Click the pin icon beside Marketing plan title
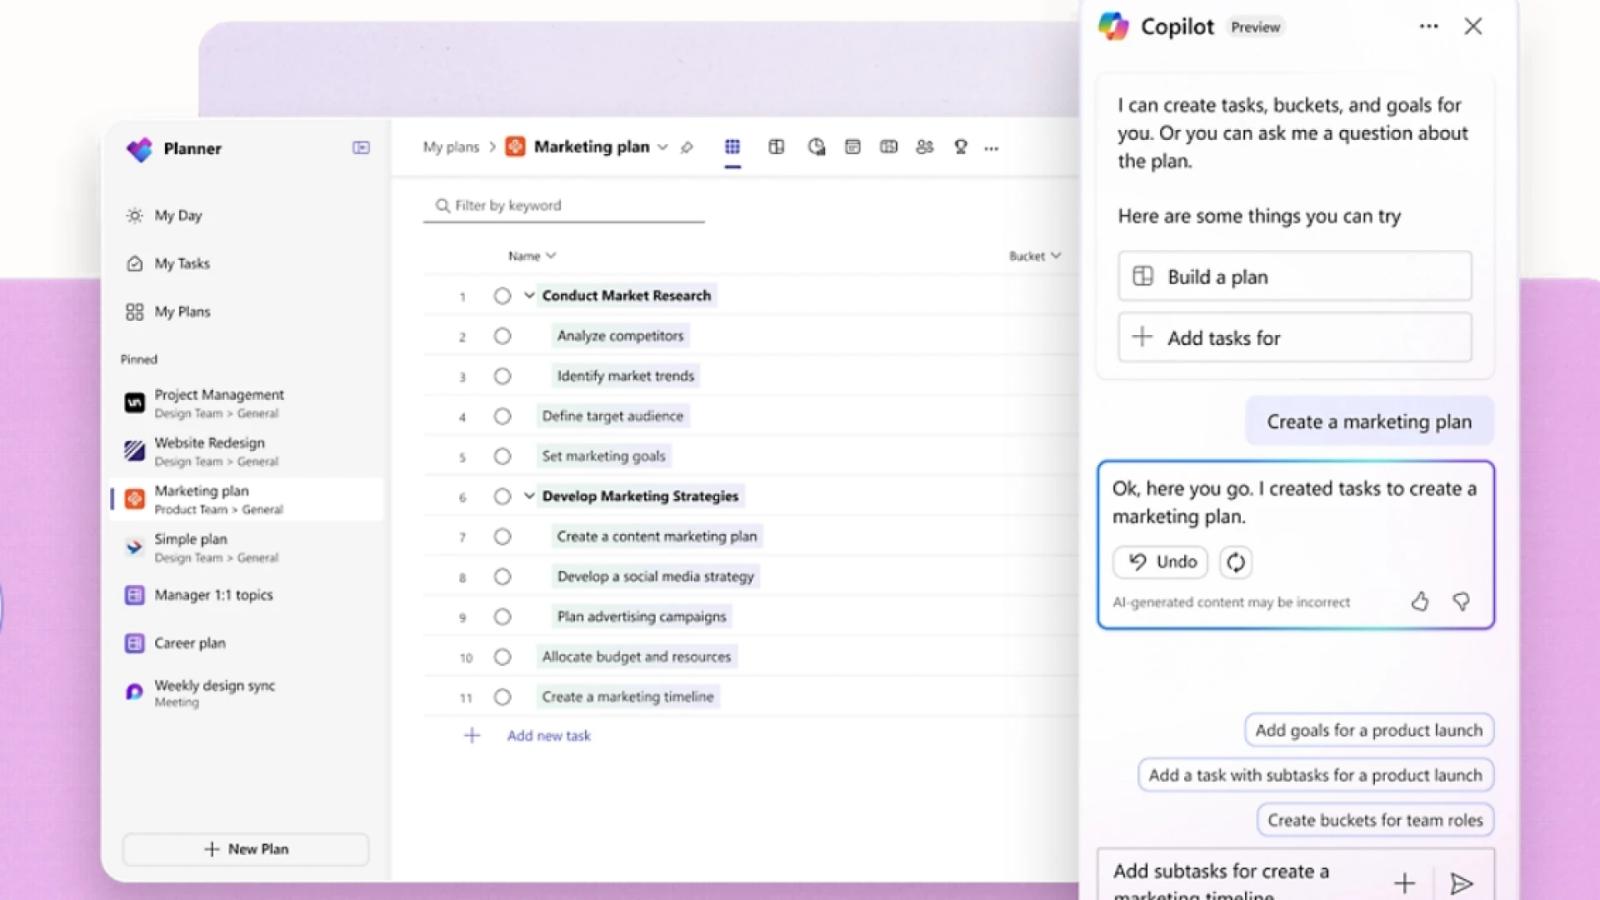Image resolution: width=1600 pixels, height=900 pixels. click(x=687, y=148)
